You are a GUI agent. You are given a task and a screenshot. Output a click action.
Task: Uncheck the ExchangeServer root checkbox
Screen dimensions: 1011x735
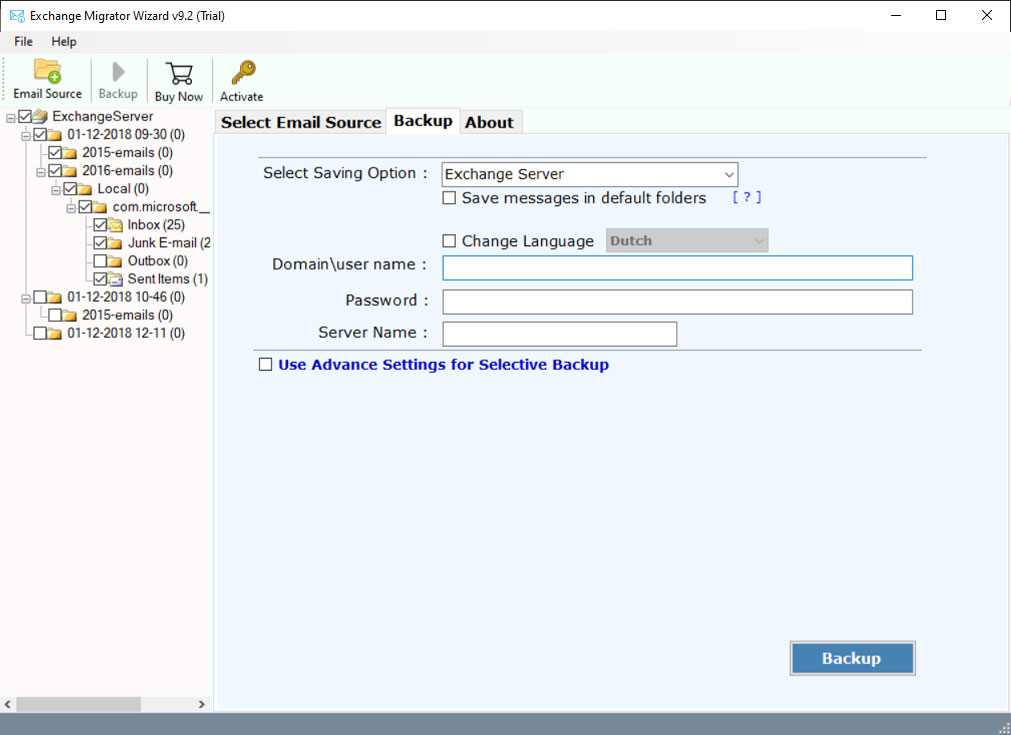pyautogui.click(x=25, y=117)
